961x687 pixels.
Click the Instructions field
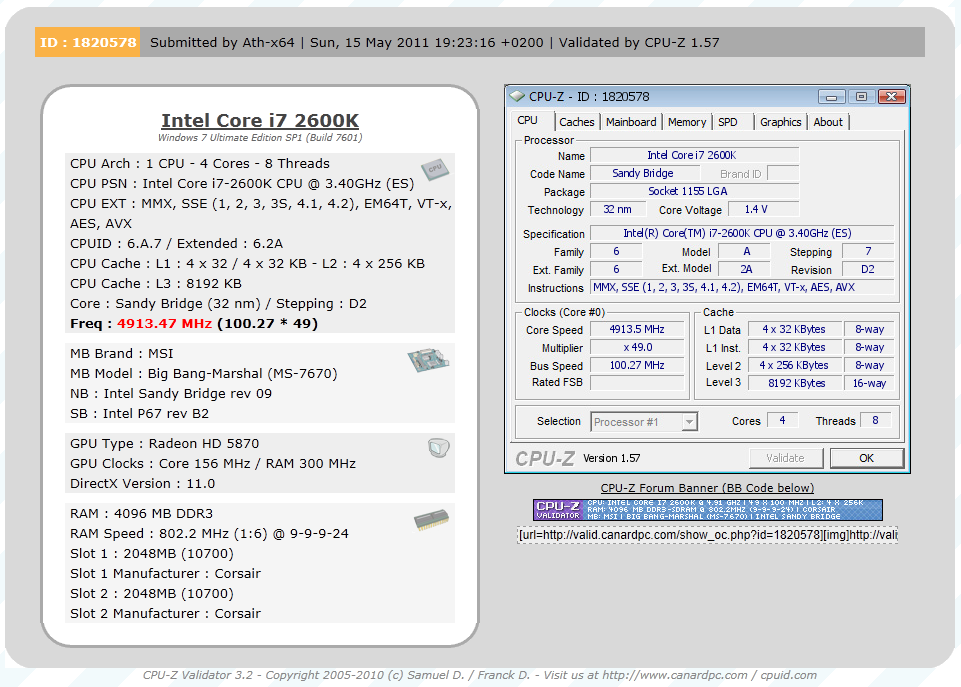pos(742,287)
